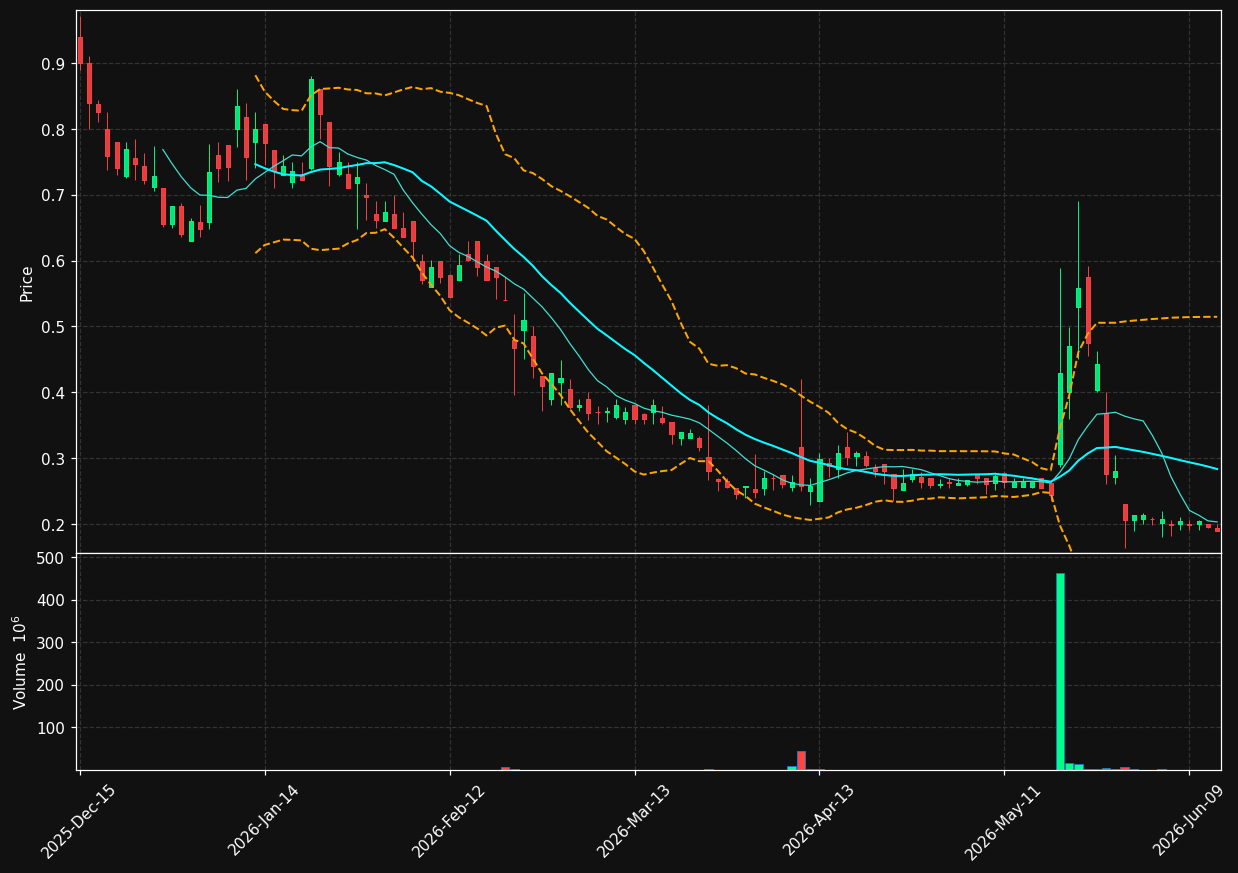Click the 100 volume tick label
This screenshot has width=1238, height=873.
[51, 728]
